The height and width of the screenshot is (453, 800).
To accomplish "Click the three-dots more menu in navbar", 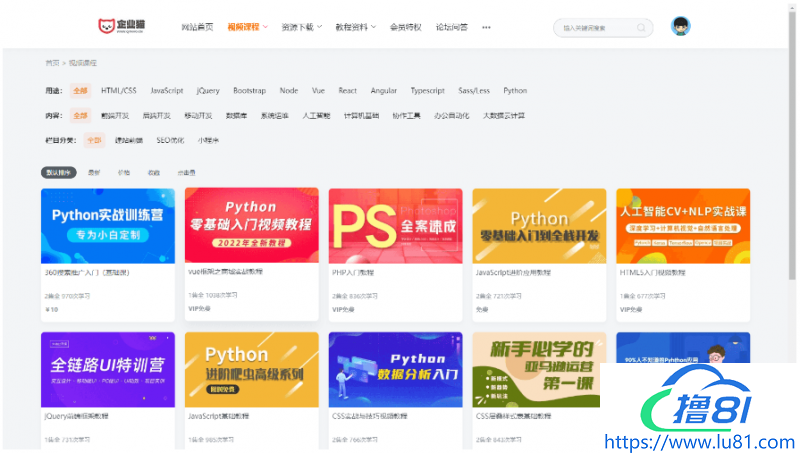I will pos(486,28).
